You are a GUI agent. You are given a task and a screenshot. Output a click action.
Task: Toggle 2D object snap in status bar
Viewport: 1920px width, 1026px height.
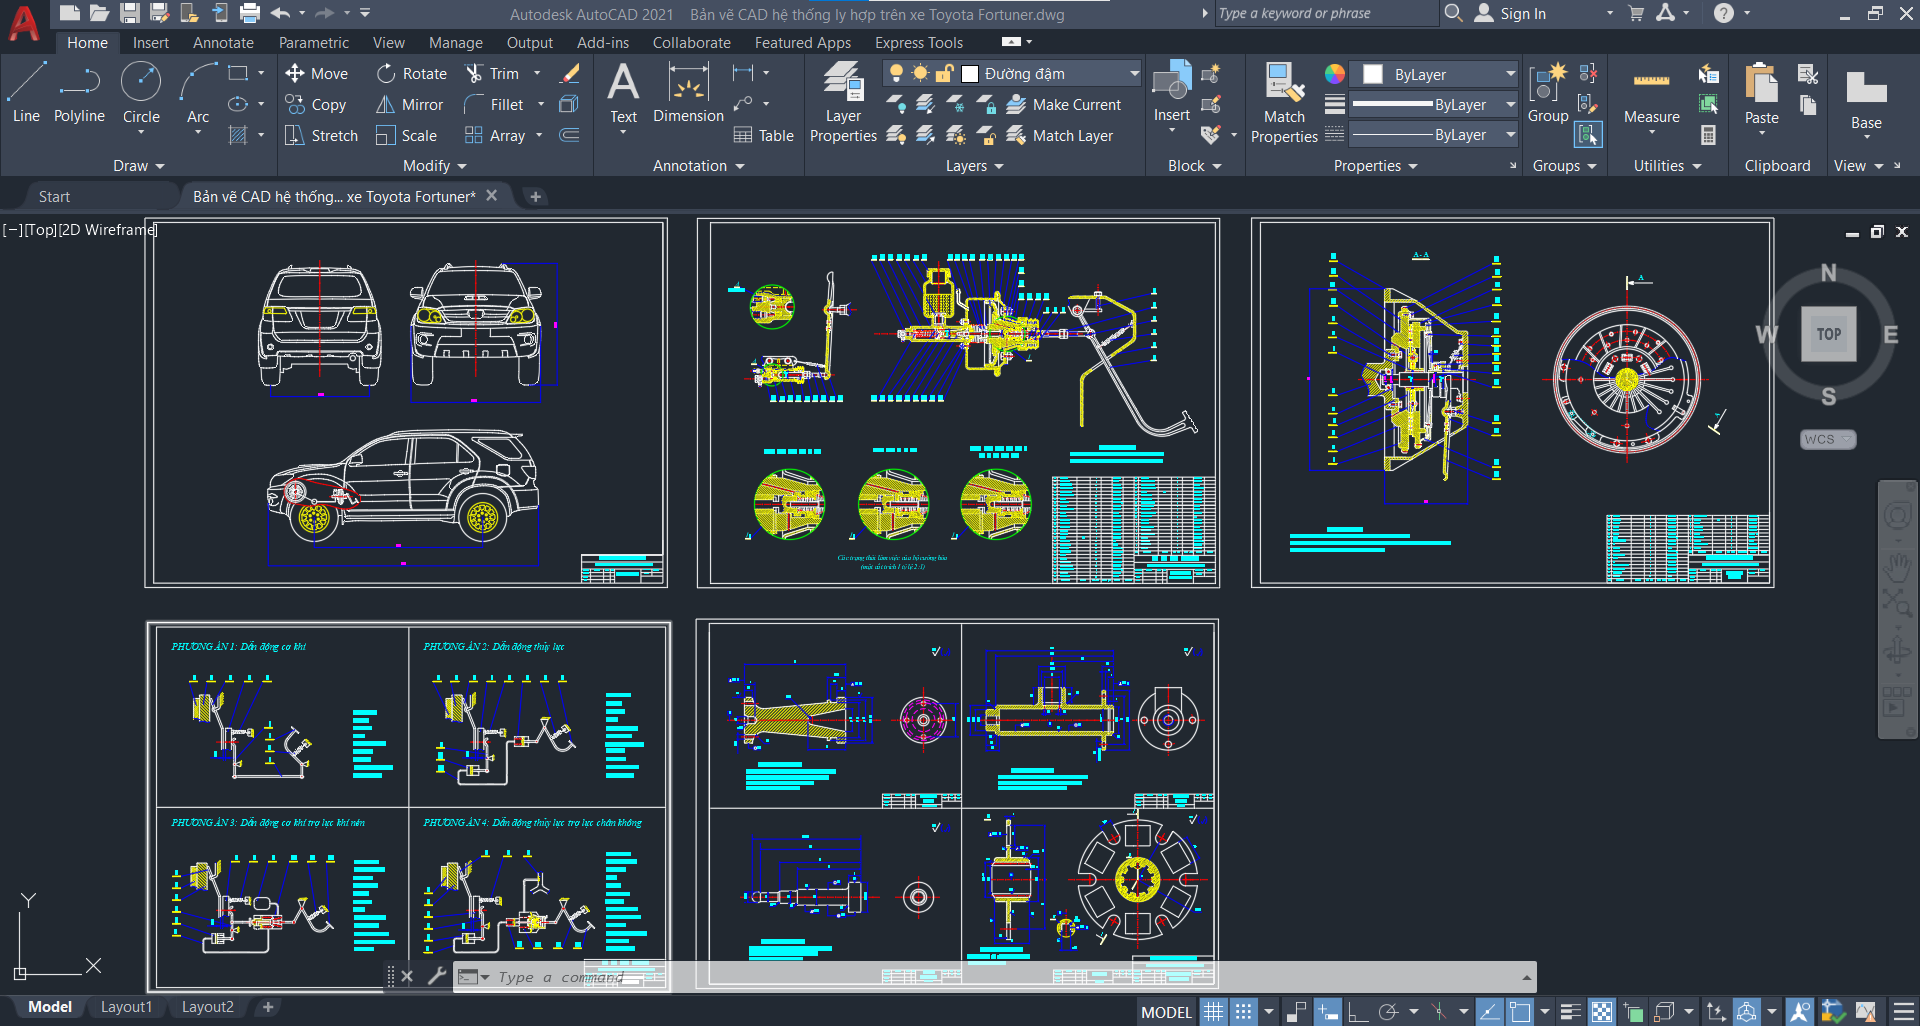(x=1520, y=1011)
